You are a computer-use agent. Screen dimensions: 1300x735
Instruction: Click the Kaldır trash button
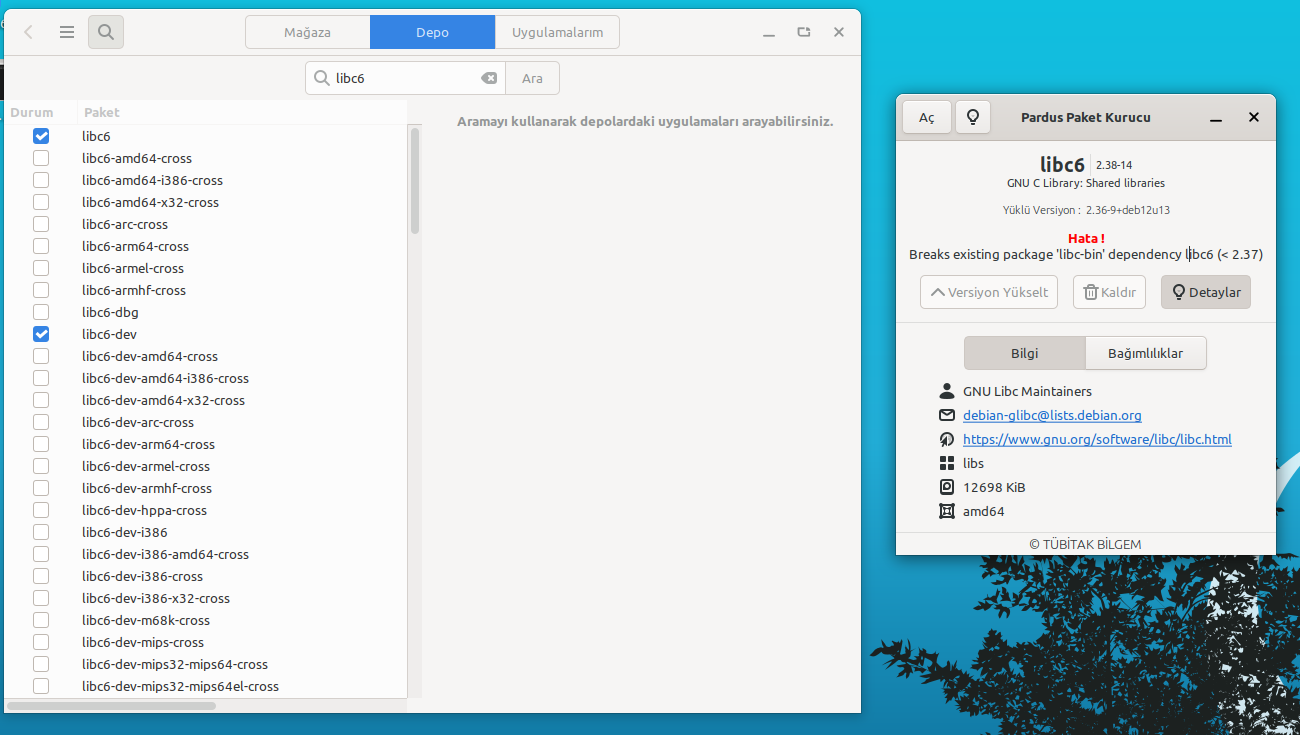pos(1109,292)
